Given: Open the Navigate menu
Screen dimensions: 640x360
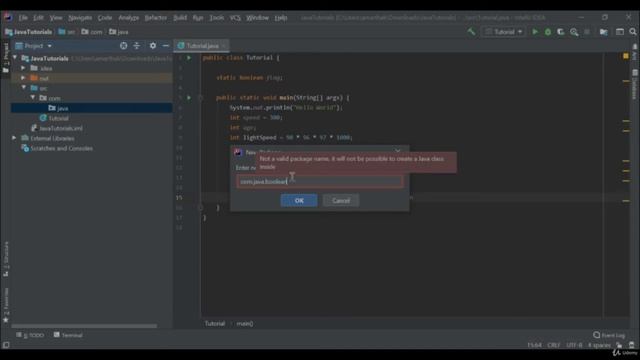Looking at the screenshot, I should [80, 18].
